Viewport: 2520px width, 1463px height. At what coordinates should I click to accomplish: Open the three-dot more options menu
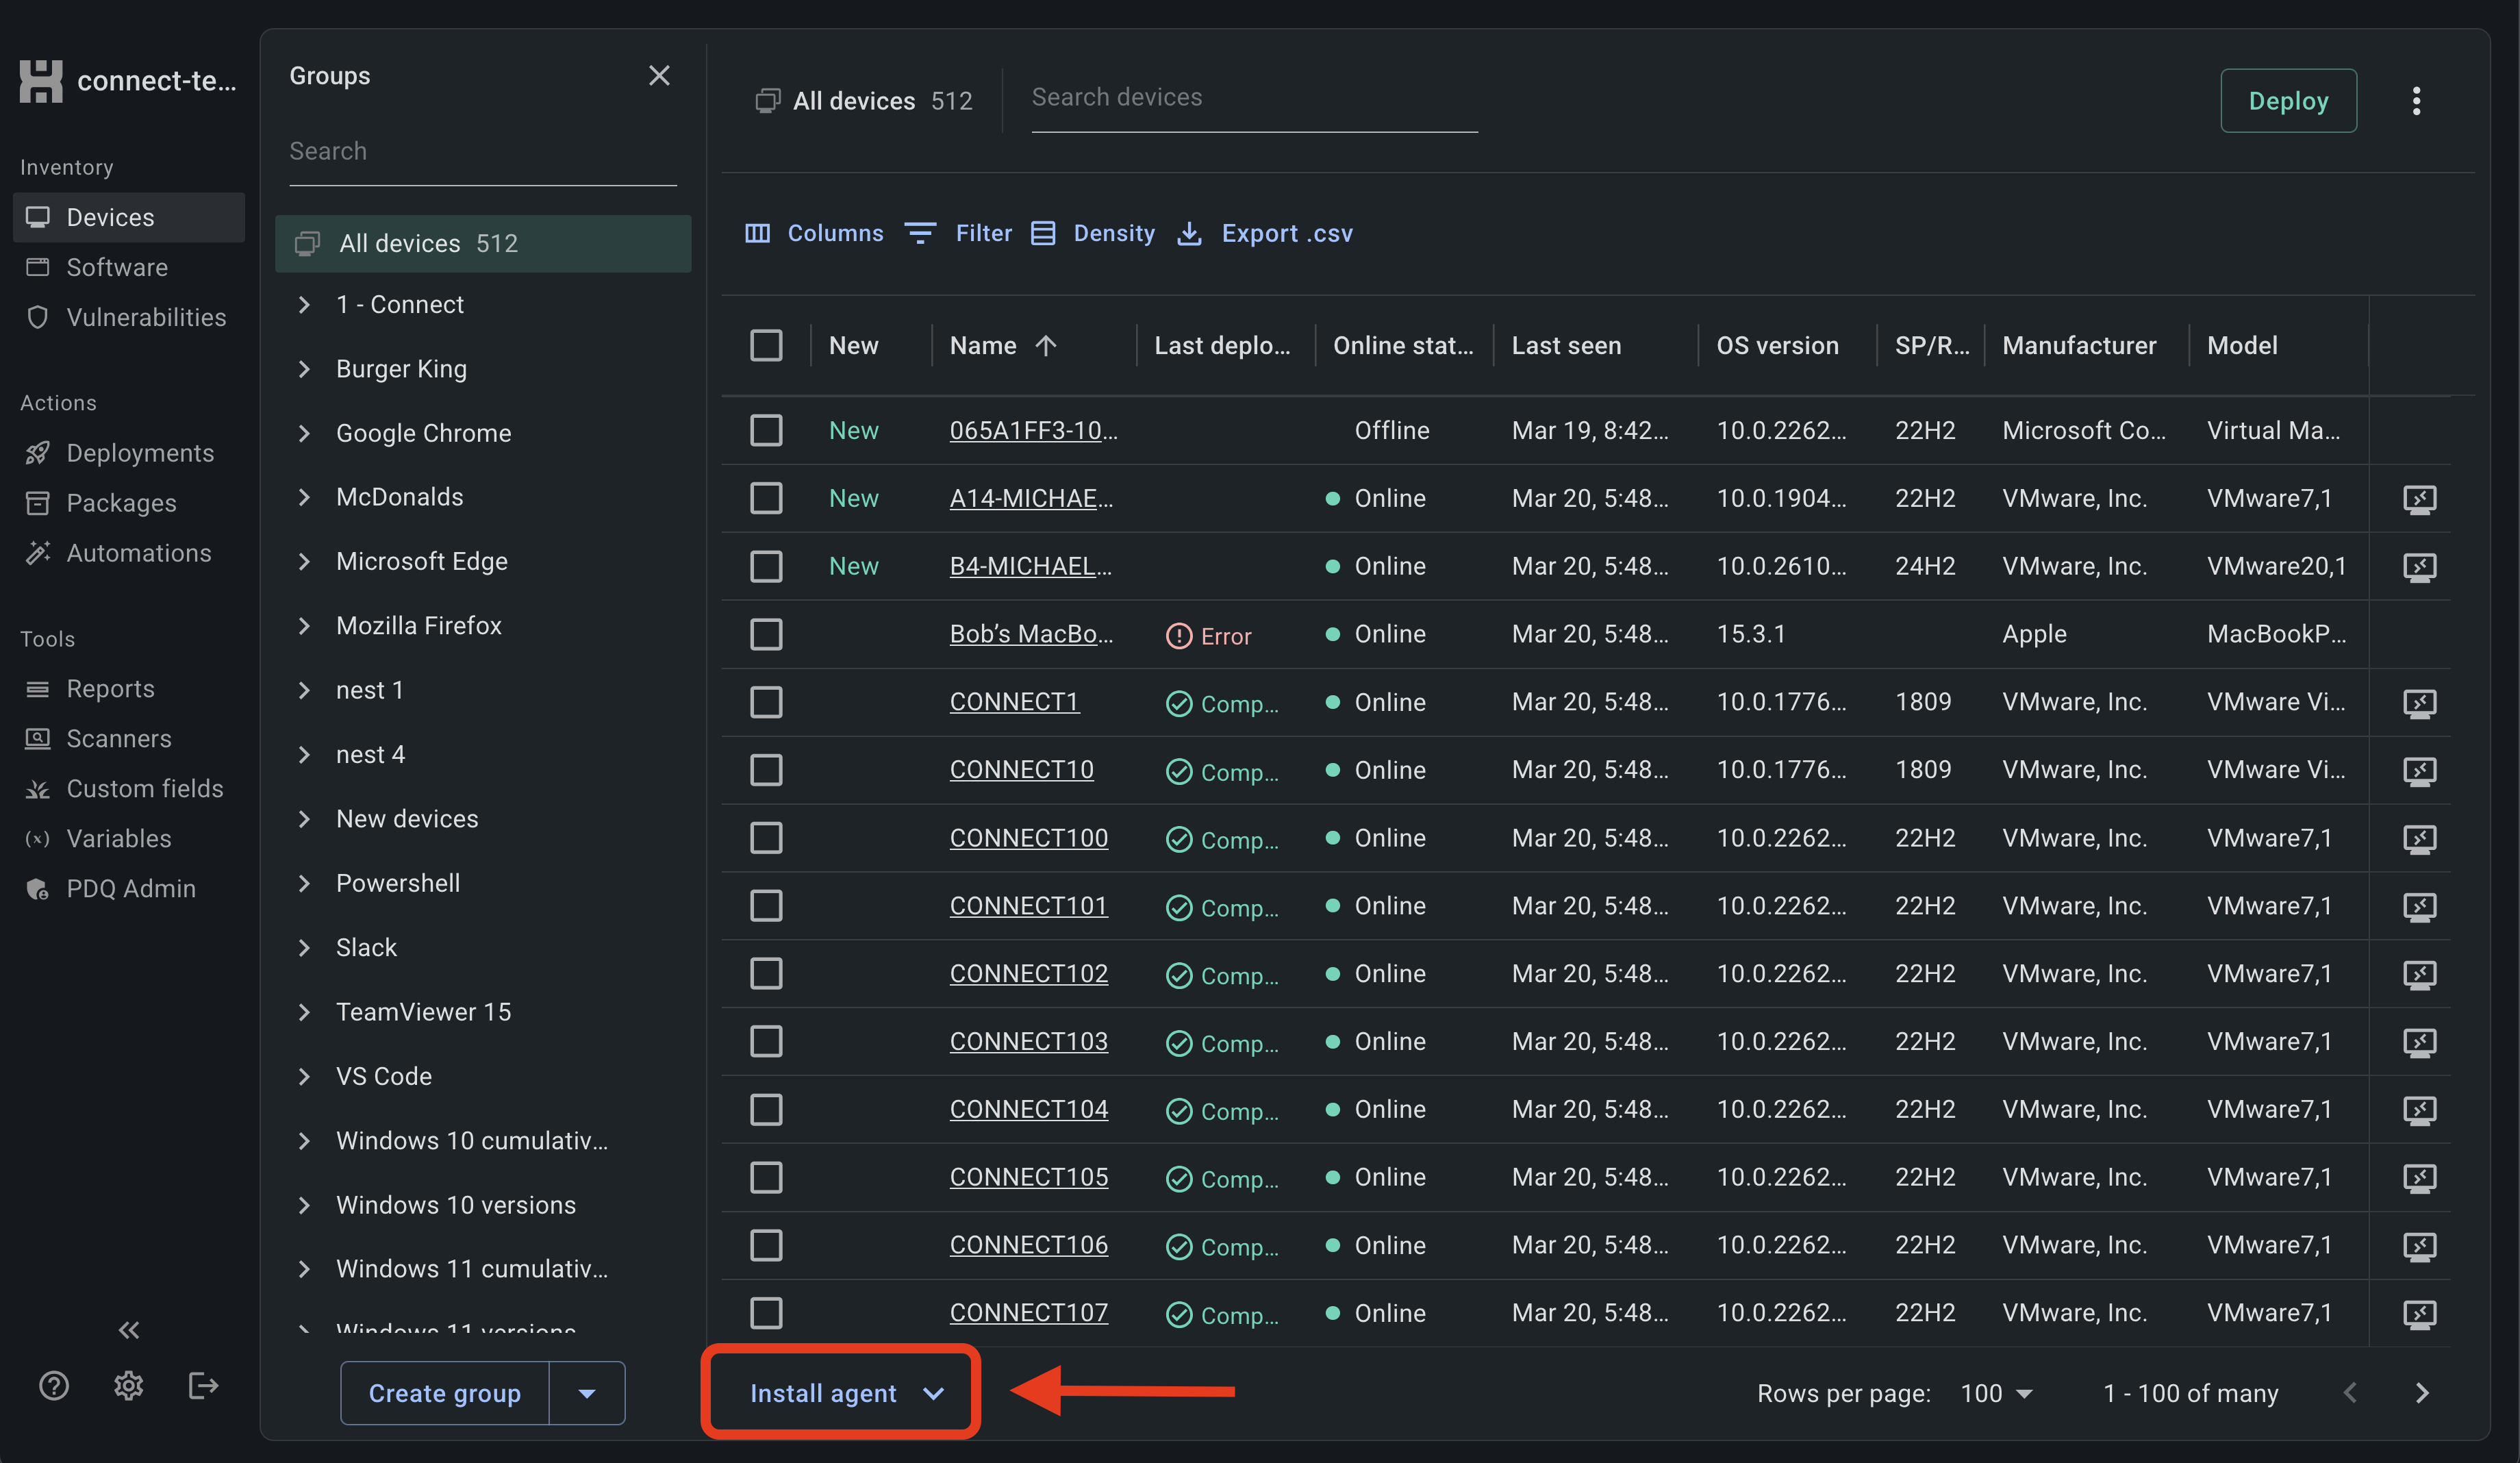(x=2416, y=101)
